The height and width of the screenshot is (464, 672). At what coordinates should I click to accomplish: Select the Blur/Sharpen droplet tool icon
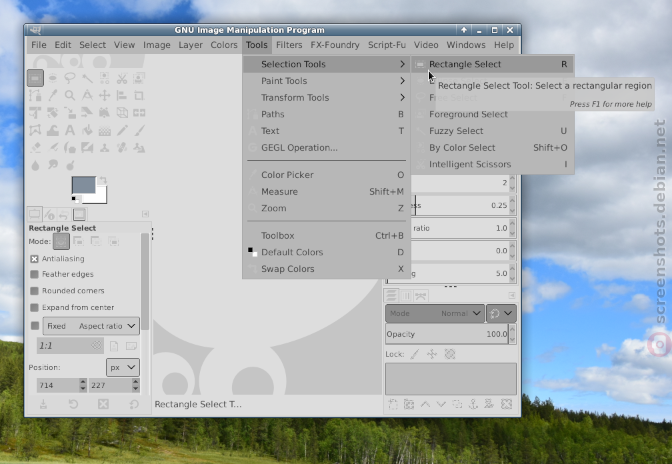point(35,165)
